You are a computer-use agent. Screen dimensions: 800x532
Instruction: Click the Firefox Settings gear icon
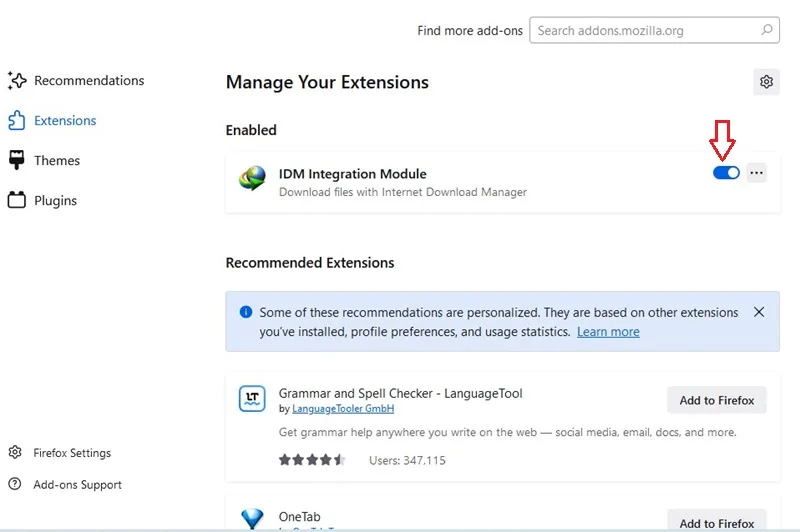[x=15, y=452]
